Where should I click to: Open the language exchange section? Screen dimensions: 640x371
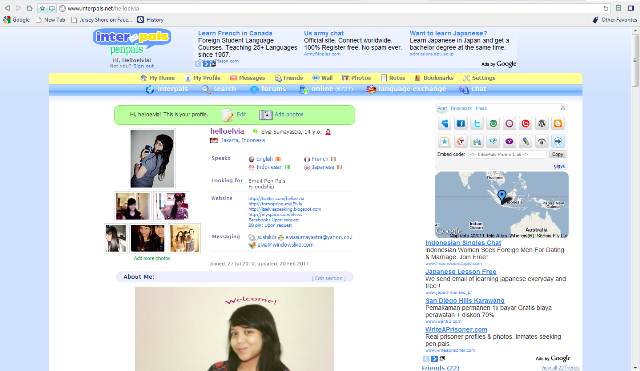click(x=406, y=89)
